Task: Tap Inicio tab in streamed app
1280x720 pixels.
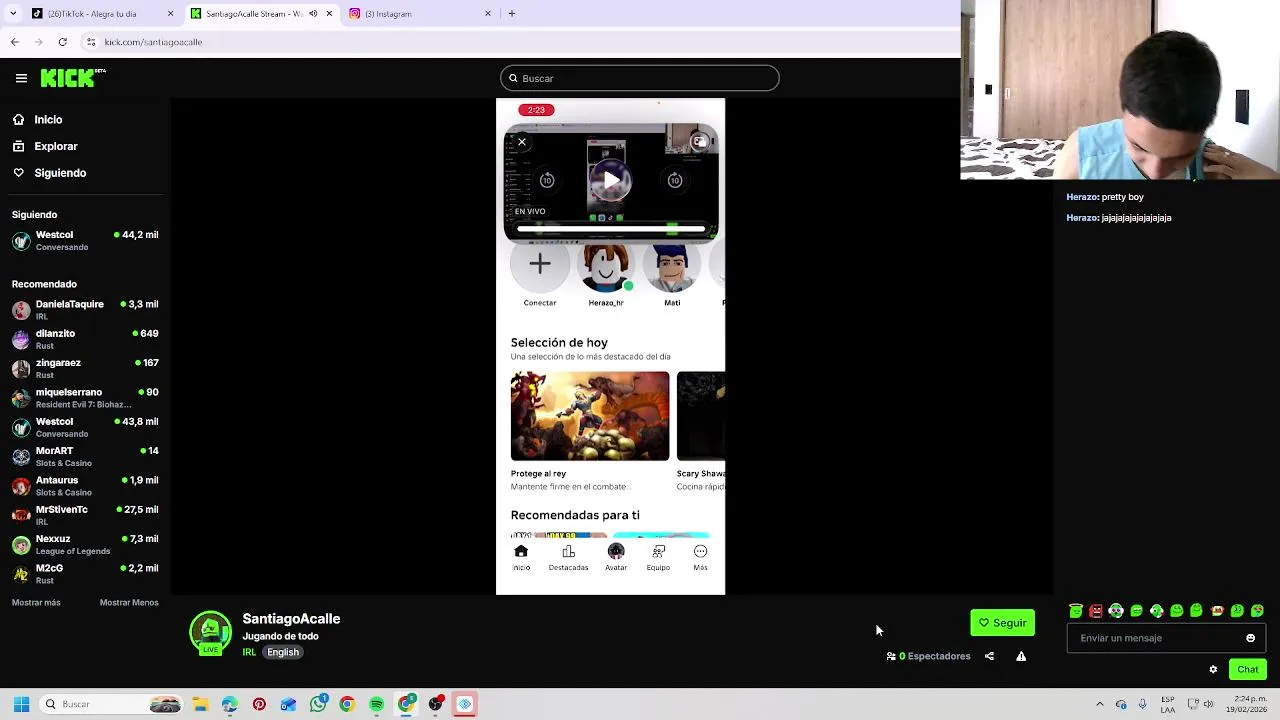Action: (x=521, y=558)
